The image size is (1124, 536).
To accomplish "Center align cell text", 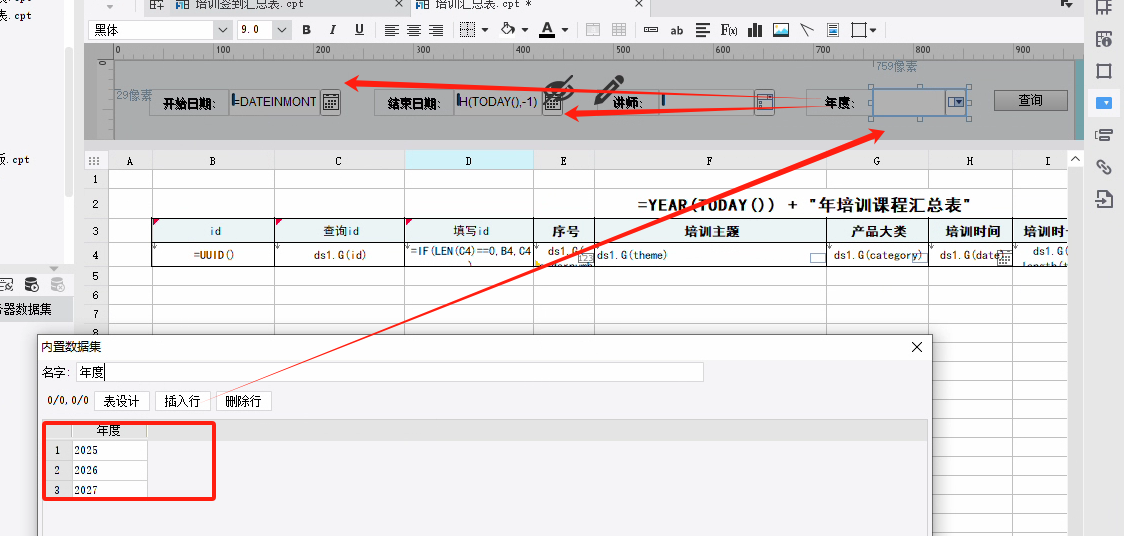I will 414,30.
